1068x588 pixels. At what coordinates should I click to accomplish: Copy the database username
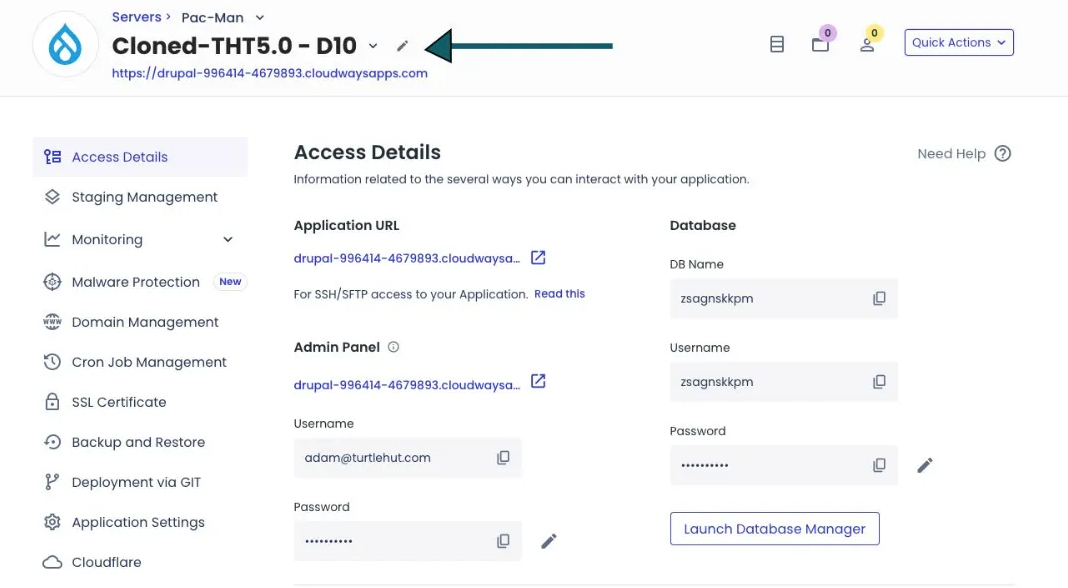879,381
